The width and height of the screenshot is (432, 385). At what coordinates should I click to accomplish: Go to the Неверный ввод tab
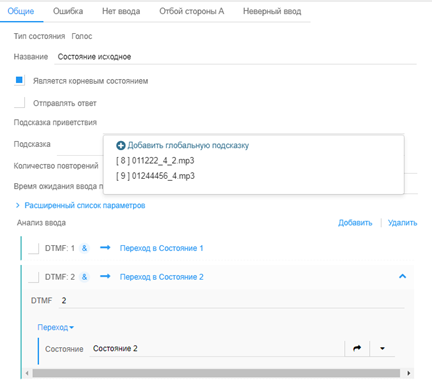272,11
